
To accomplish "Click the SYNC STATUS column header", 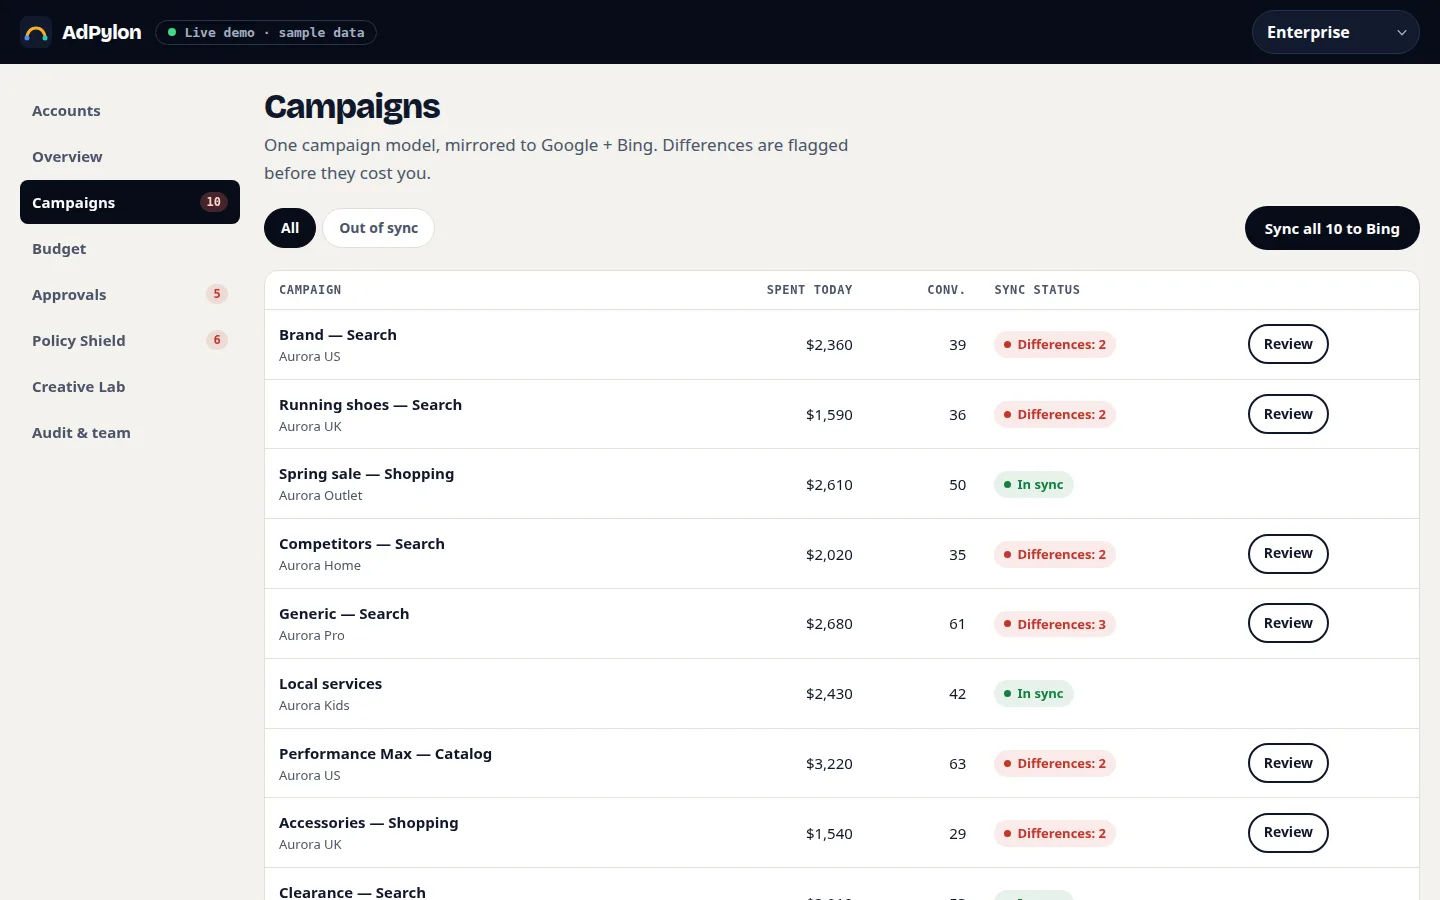I will click(1037, 290).
